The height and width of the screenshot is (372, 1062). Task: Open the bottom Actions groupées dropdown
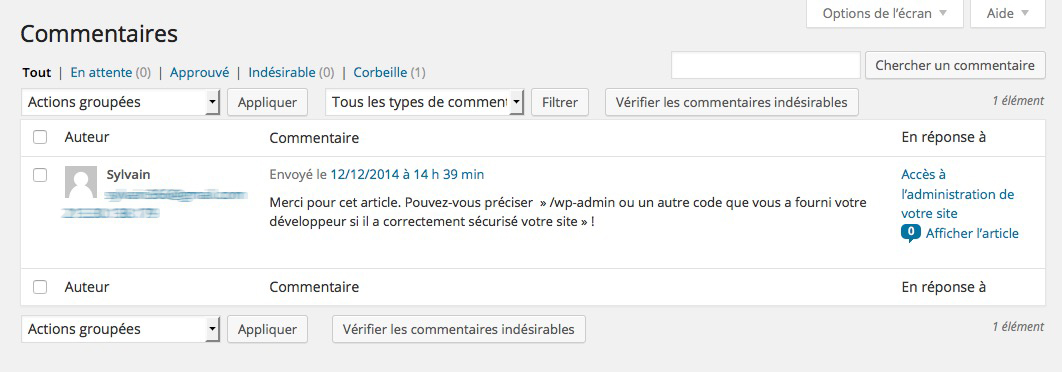click(121, 329)
